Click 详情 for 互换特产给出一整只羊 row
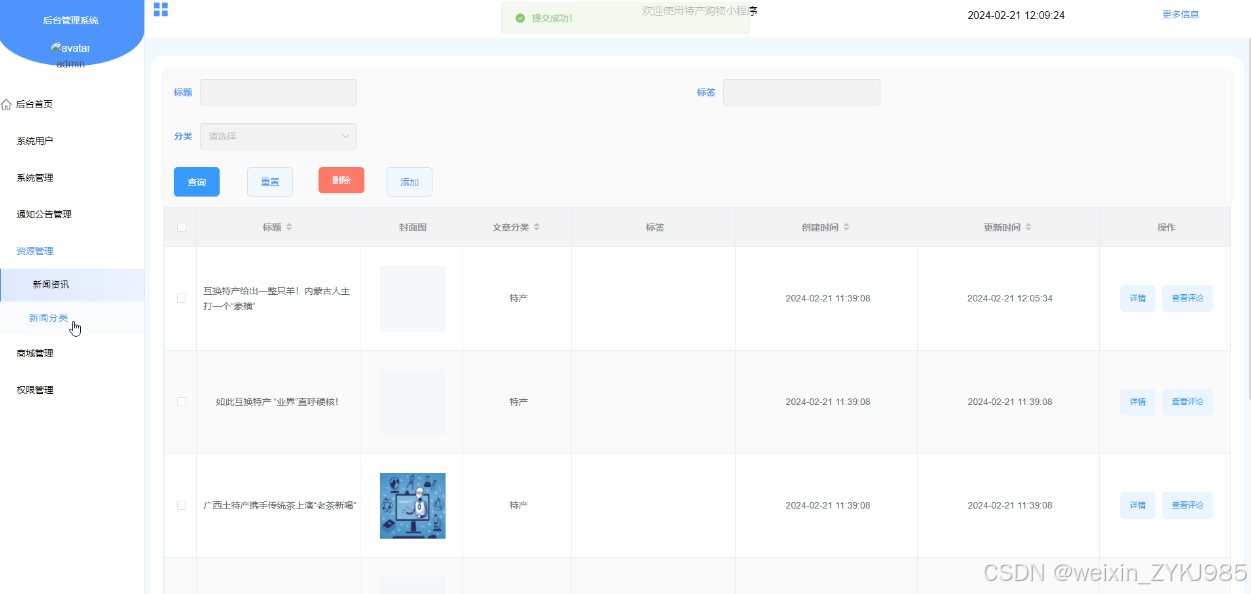This screenshot has width=1251, height=594. pyautogui.click(x=1138, y=298)
